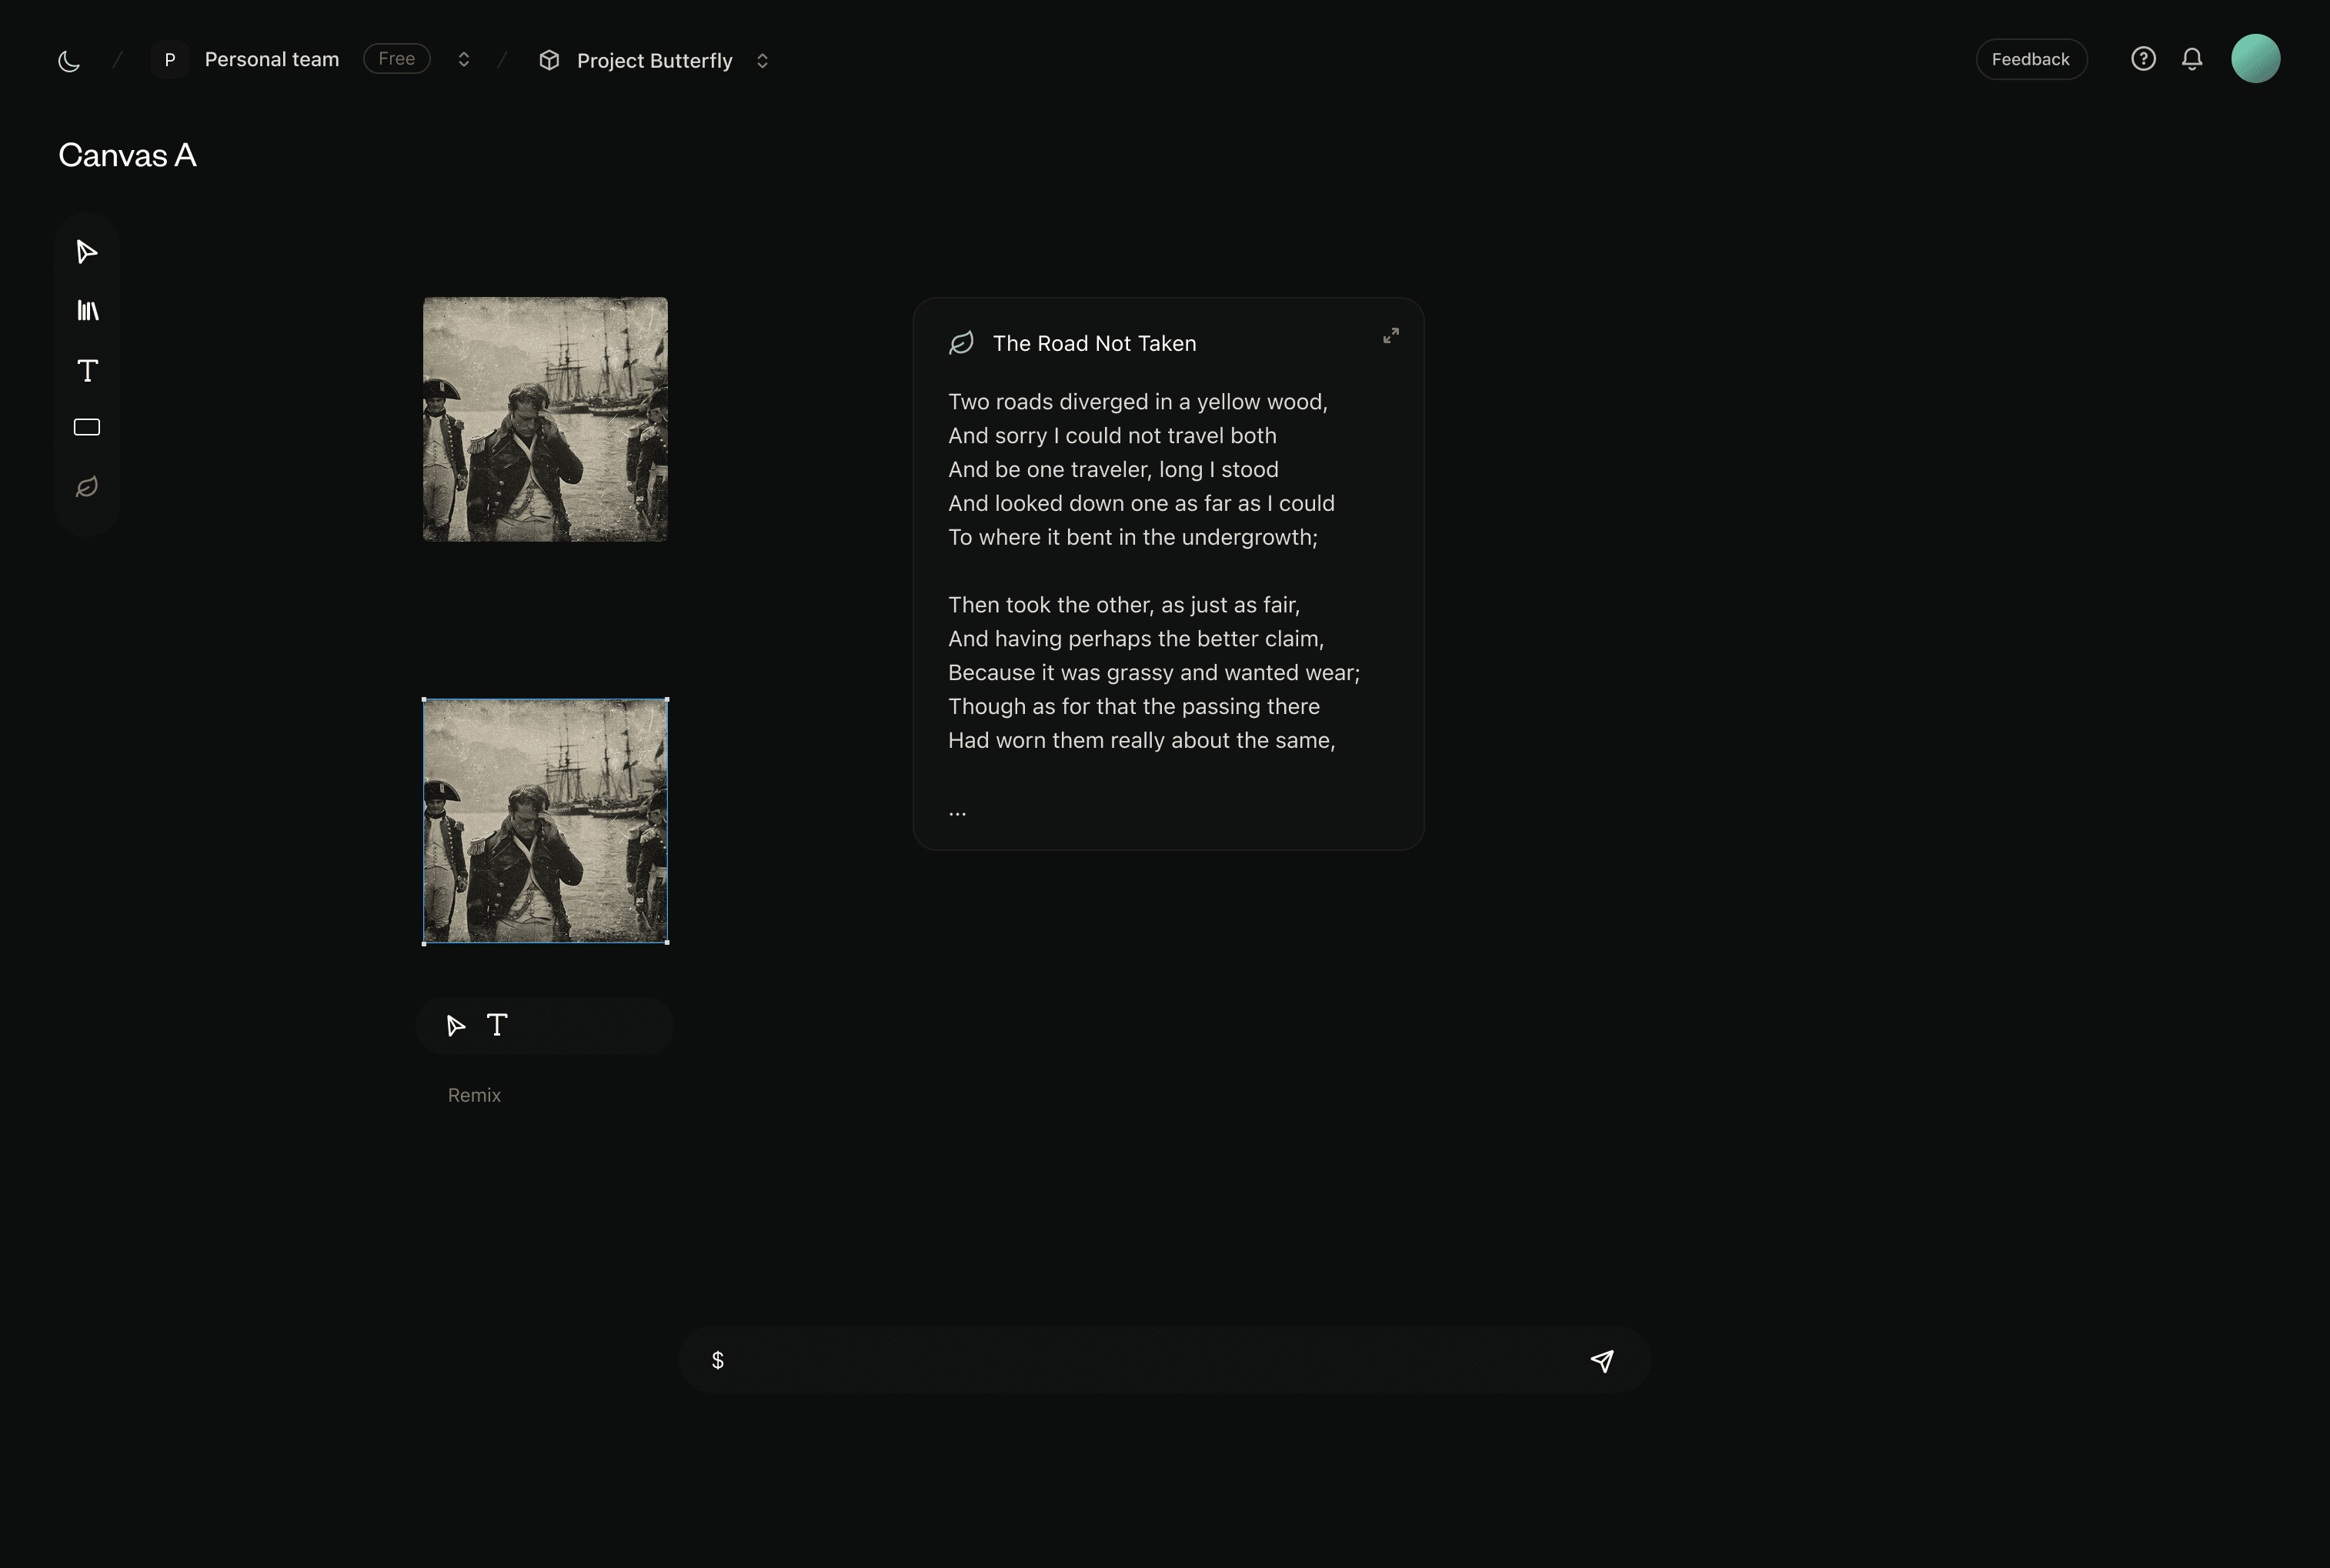This screenshot has height=1568, width=2330.
Task: Select the Text tool in left toolbar
Action: pos(88,371)
